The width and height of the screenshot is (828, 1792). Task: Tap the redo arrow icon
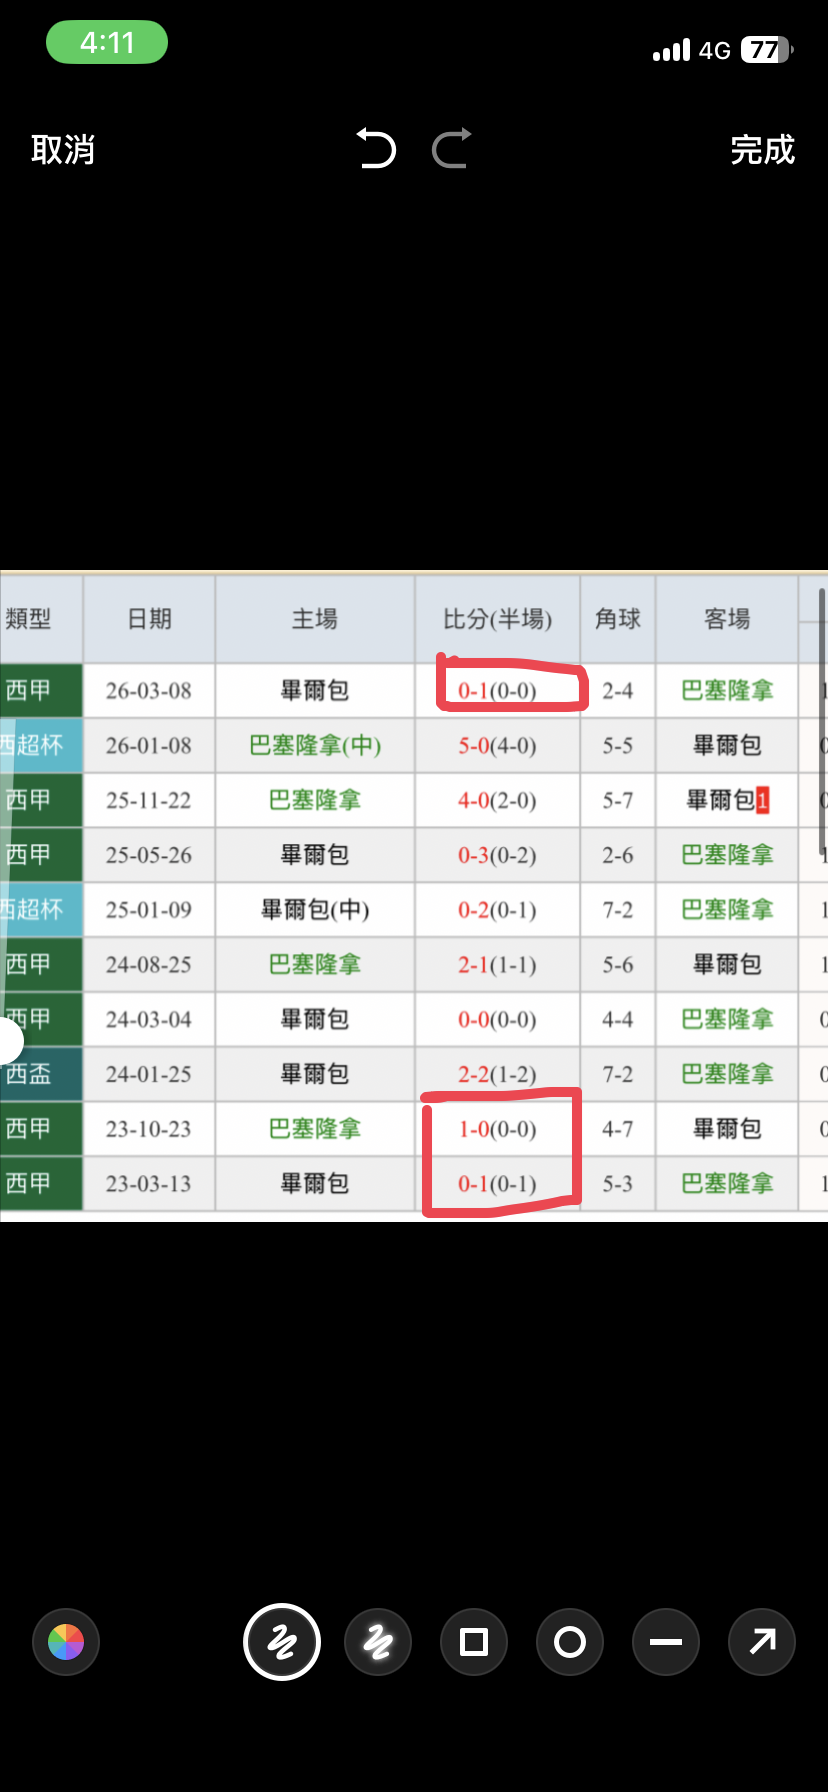coord(452,148)
